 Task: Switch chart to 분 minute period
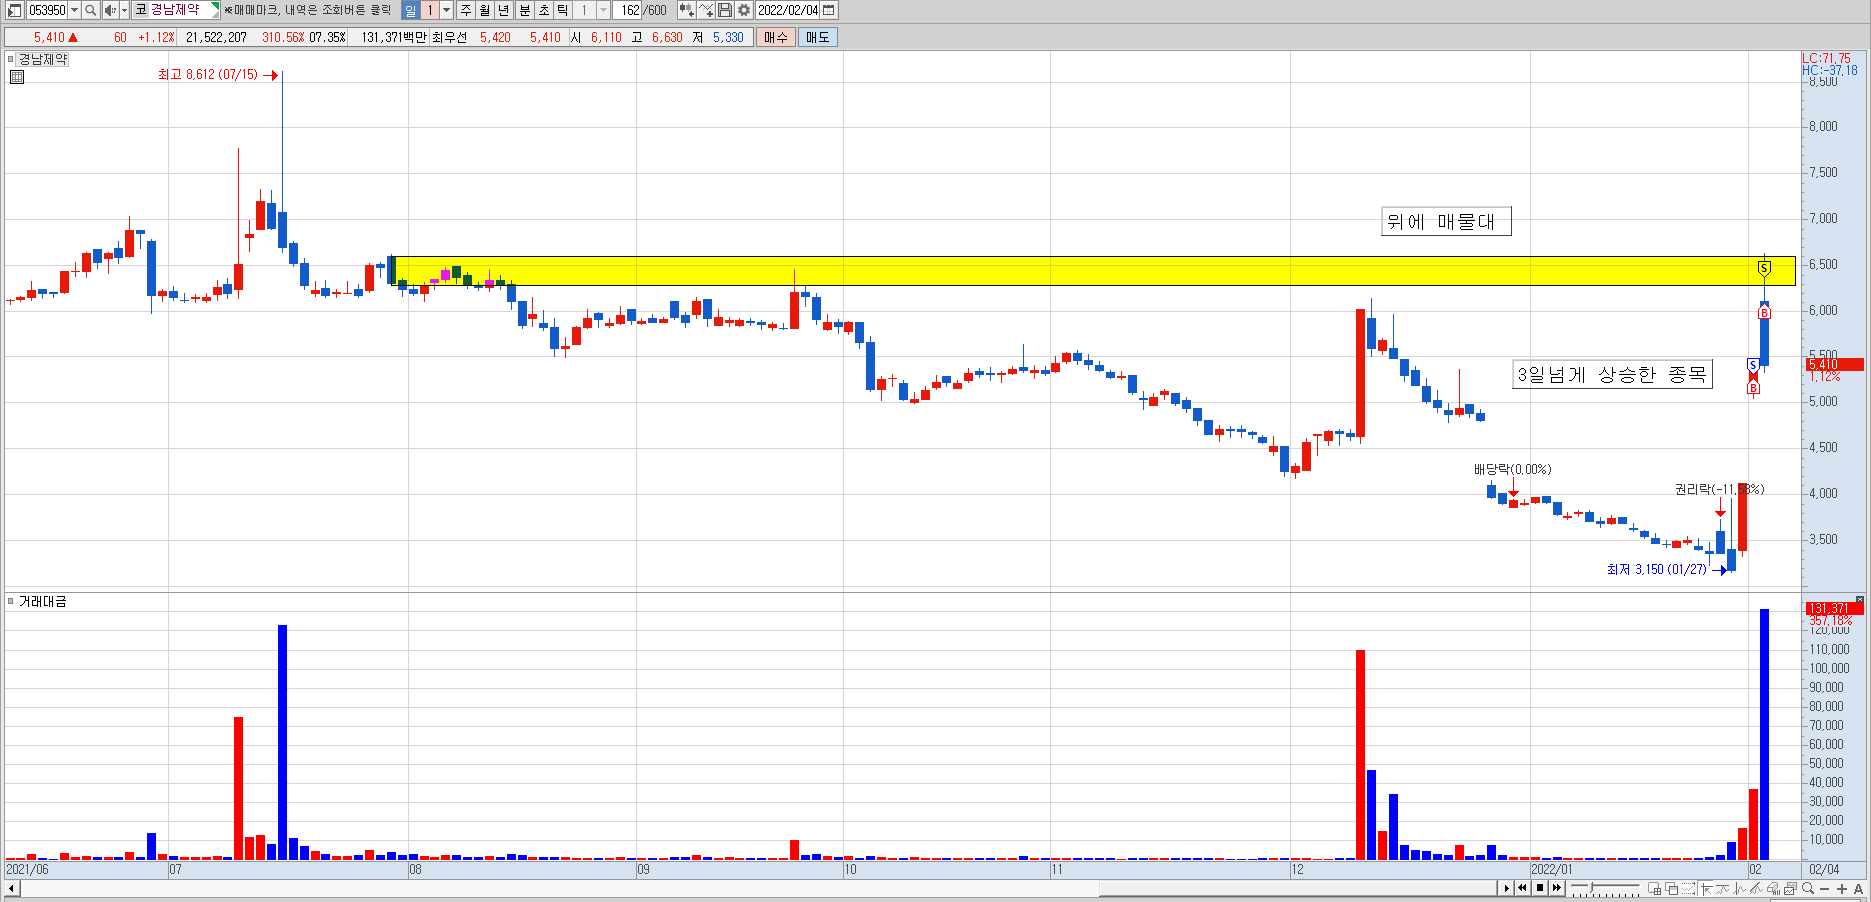tap(525, 10)
